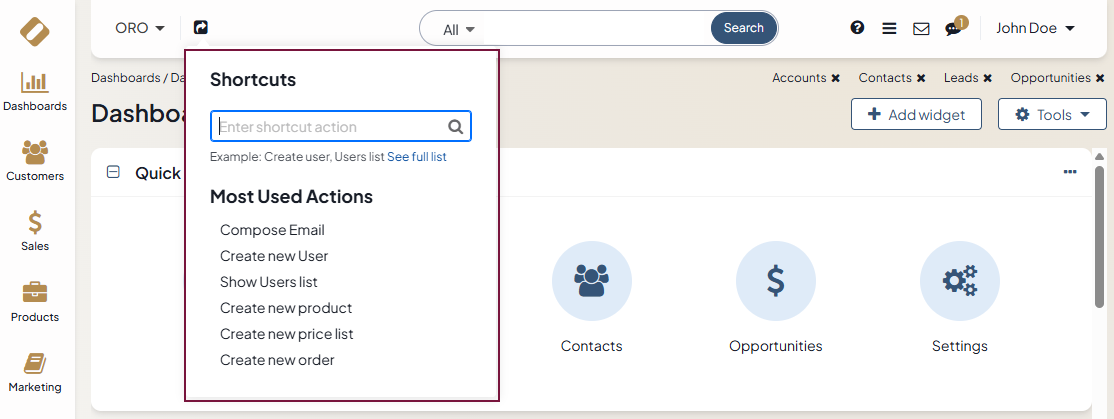
Task: Click the shortcuts icon in top bar
Action: (201, 28)
